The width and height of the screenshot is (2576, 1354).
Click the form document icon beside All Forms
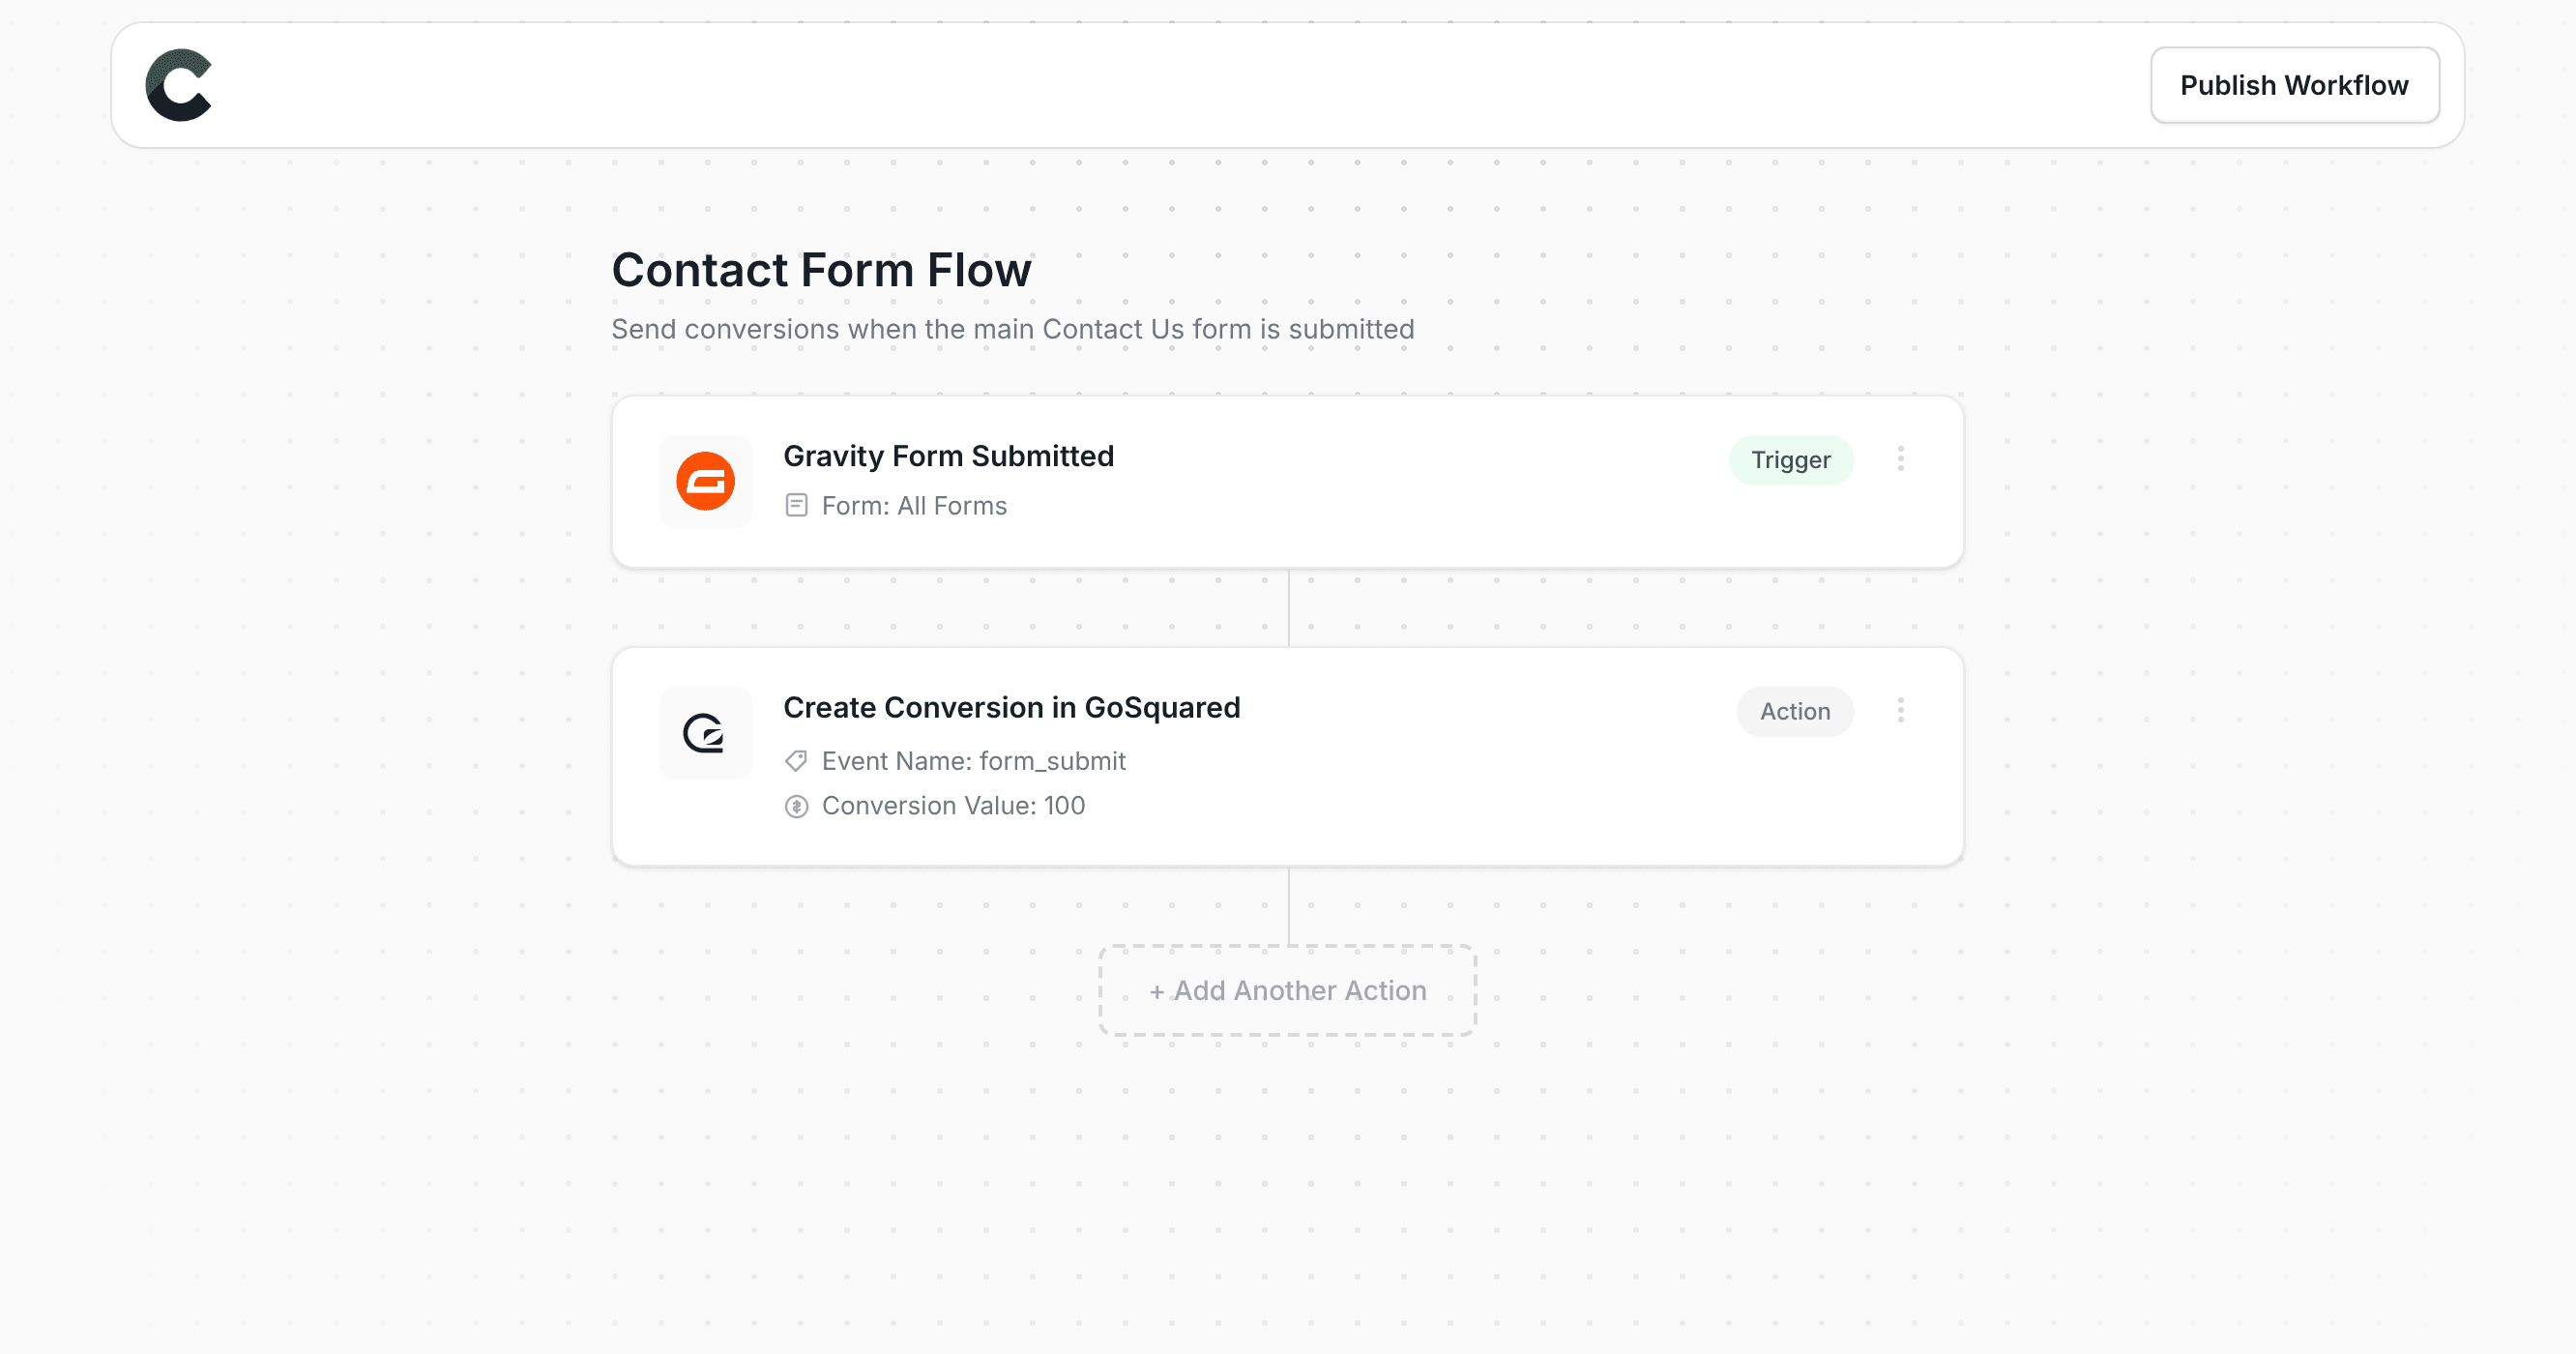796,505
